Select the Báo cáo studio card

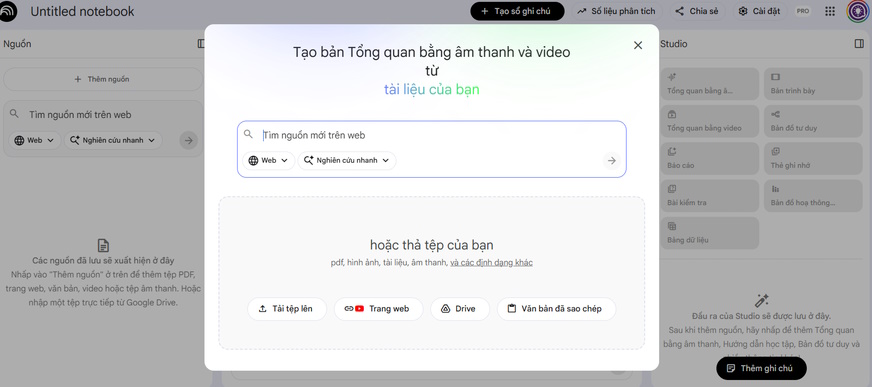point(709,158)
